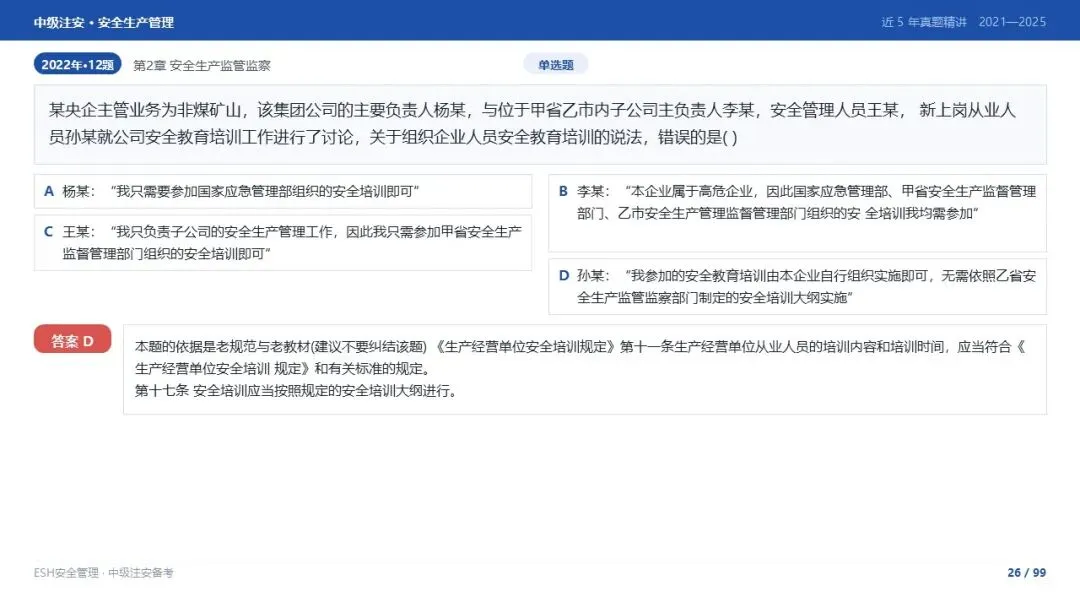Image resolution: width=1080 pixels, height=608 pixels.
Task: Click the question stem text box
Action: (540, 125)
